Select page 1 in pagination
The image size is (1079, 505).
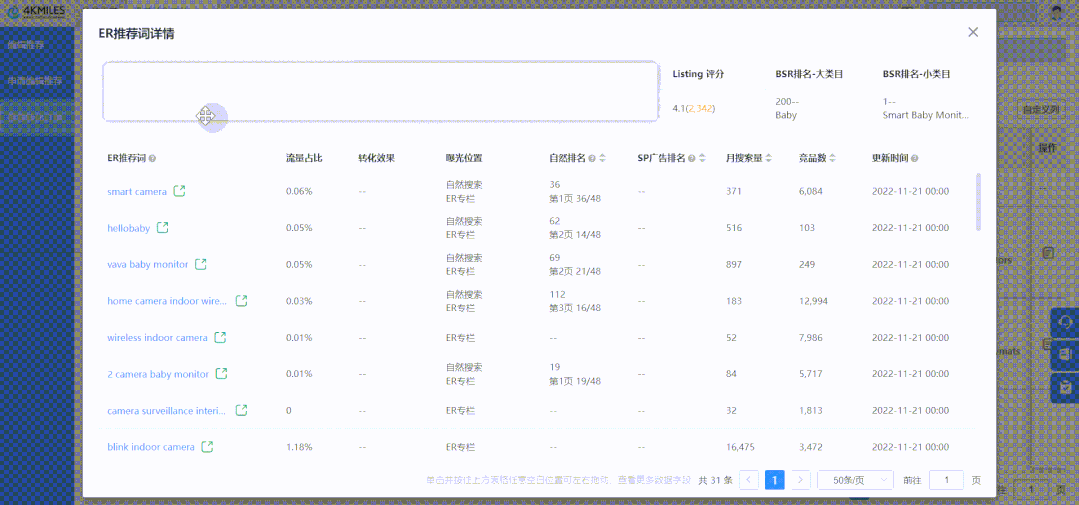tap(774, 480)
